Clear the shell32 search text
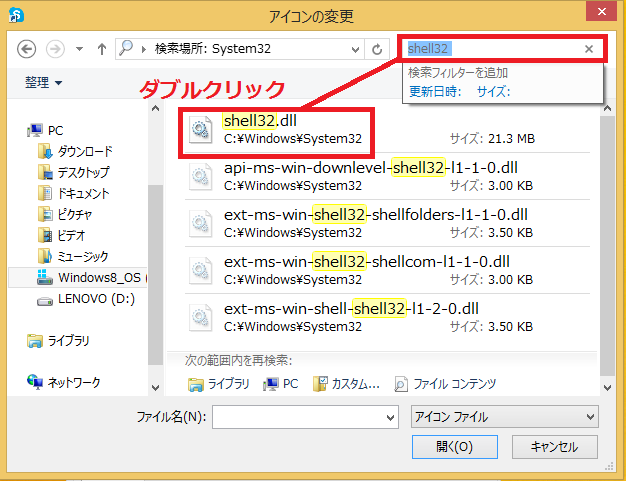Image resolution: width=626 pixels, height=481 pixels. 589,49
